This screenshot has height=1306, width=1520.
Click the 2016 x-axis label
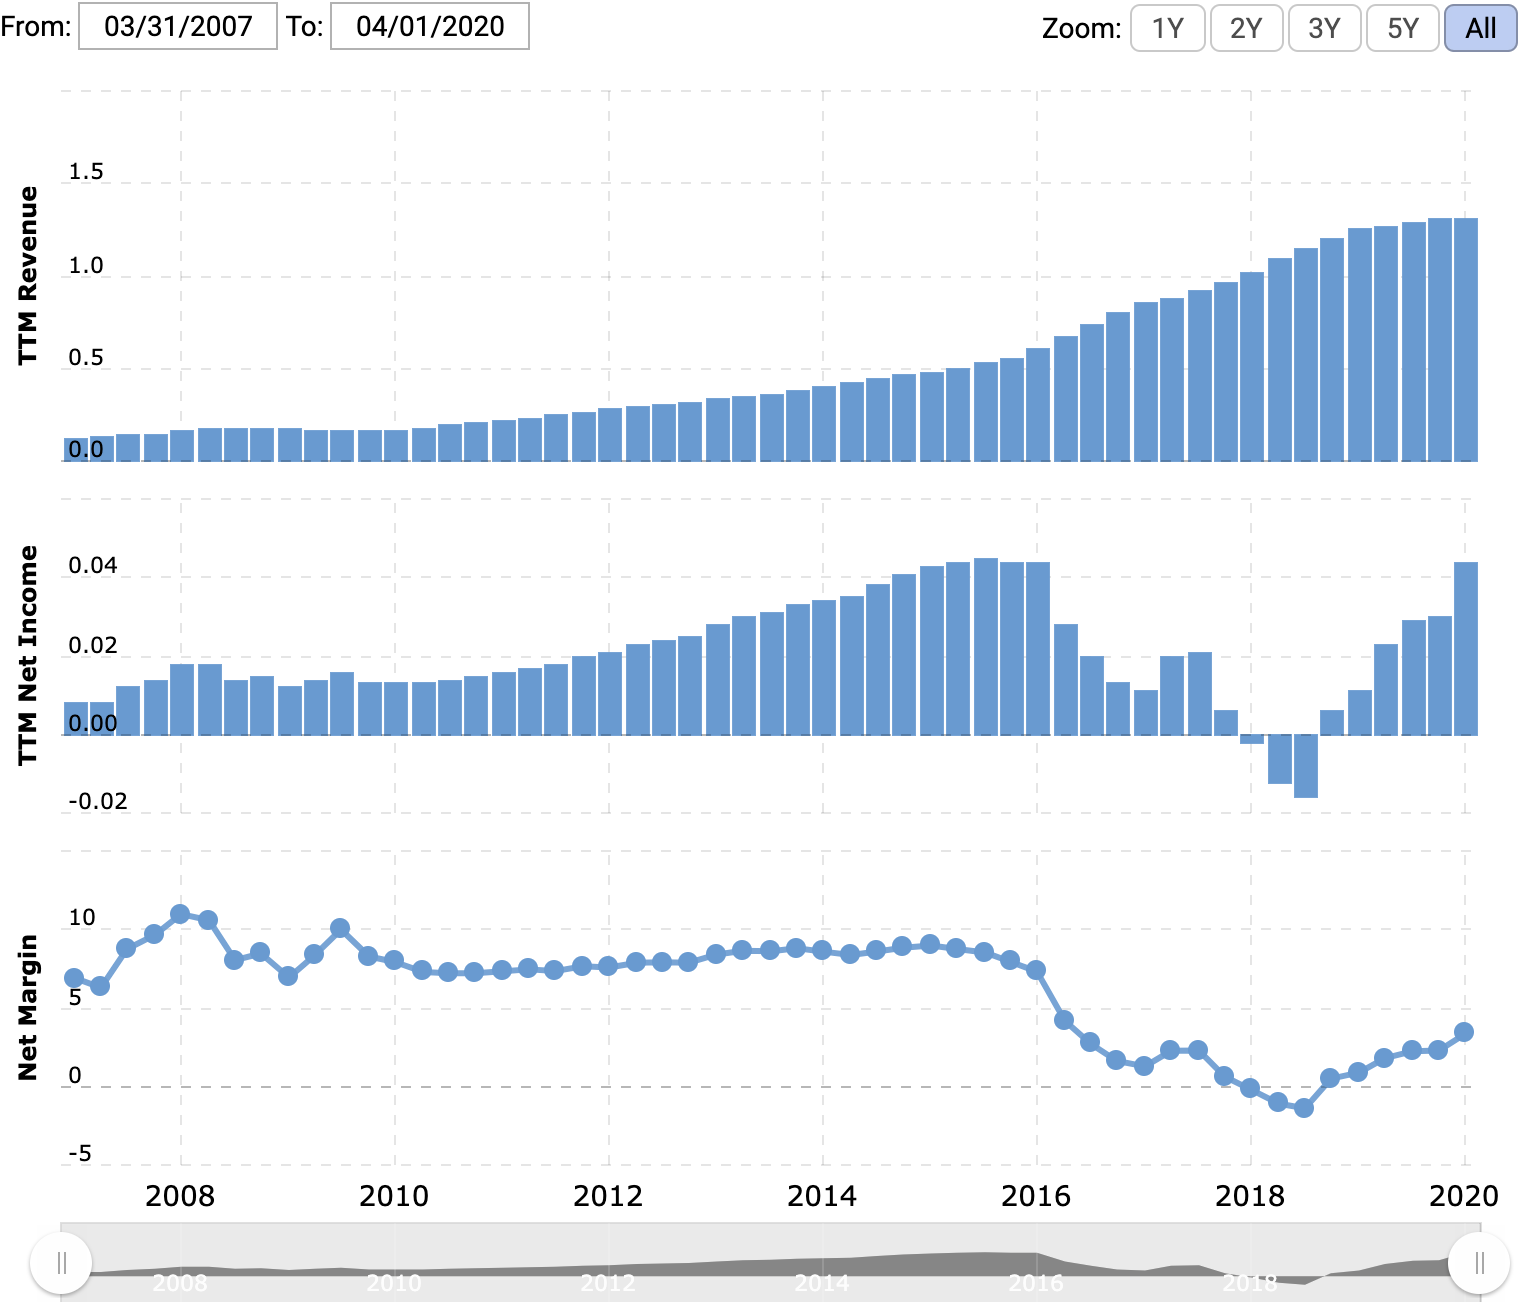pyautogui.click(x=1036, y=1196)
